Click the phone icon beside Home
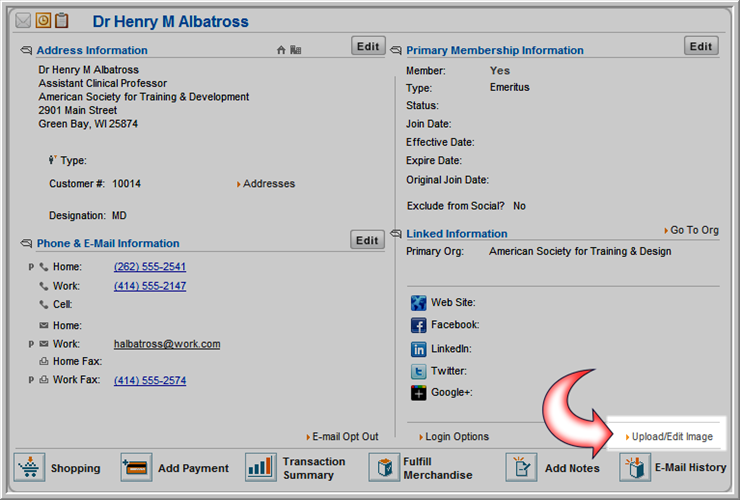740x500 pixels. point(44,267)
